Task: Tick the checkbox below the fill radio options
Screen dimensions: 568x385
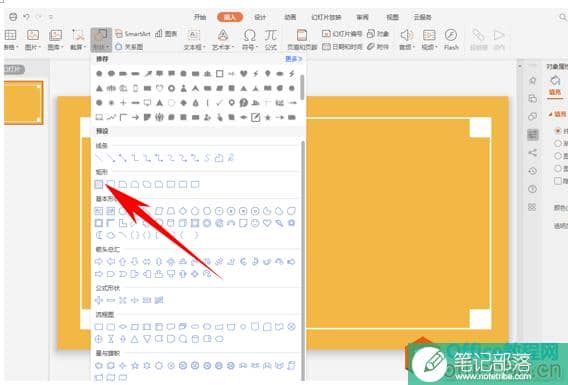Action: [x=558, y=180]
